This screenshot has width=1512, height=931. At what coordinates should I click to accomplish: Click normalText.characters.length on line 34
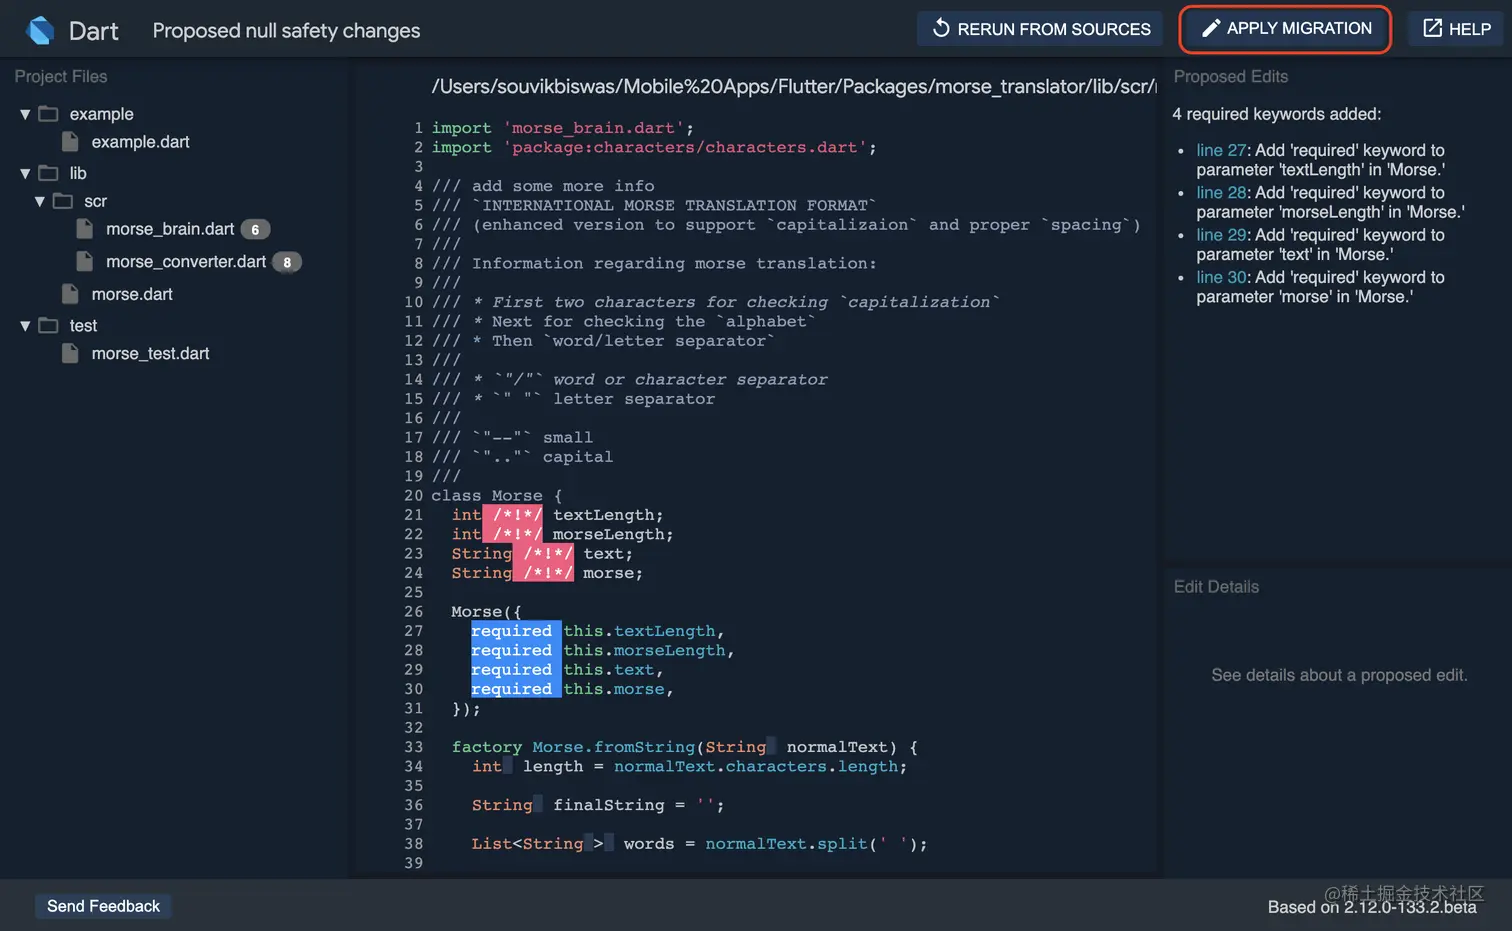[756, 767]
